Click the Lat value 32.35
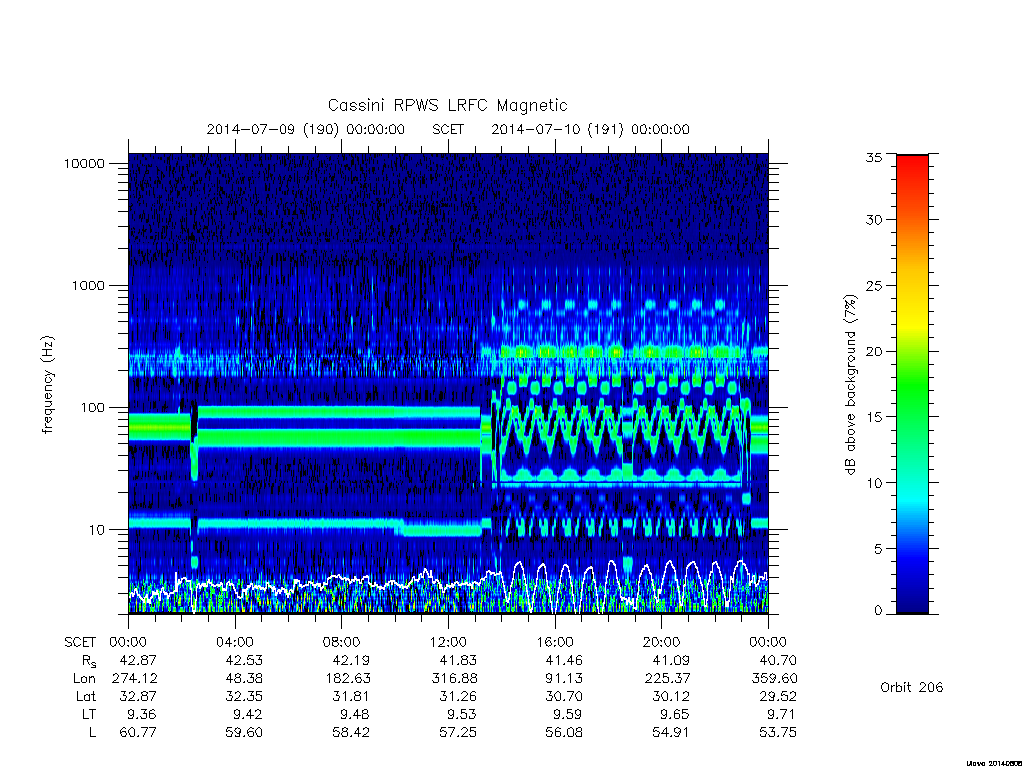Image resolution: width=1024 pixels, height=768 pixels. pyautogui.click(x=244, y=696)
